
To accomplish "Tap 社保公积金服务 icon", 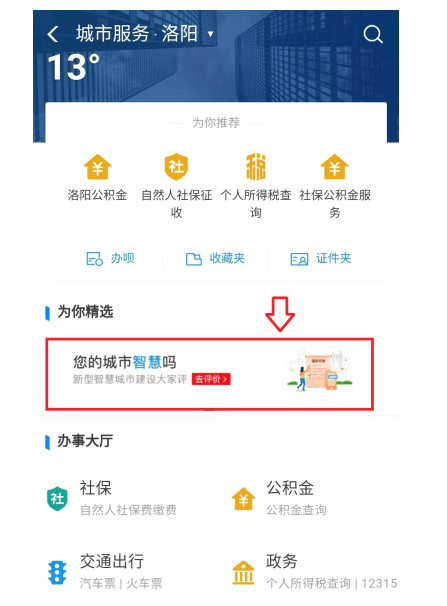I will pyautogui.click(x=335, y=167).
